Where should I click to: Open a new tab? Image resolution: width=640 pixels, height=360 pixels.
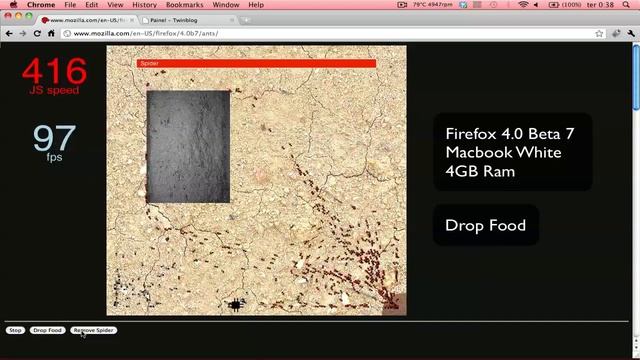[x=246, y=20]
